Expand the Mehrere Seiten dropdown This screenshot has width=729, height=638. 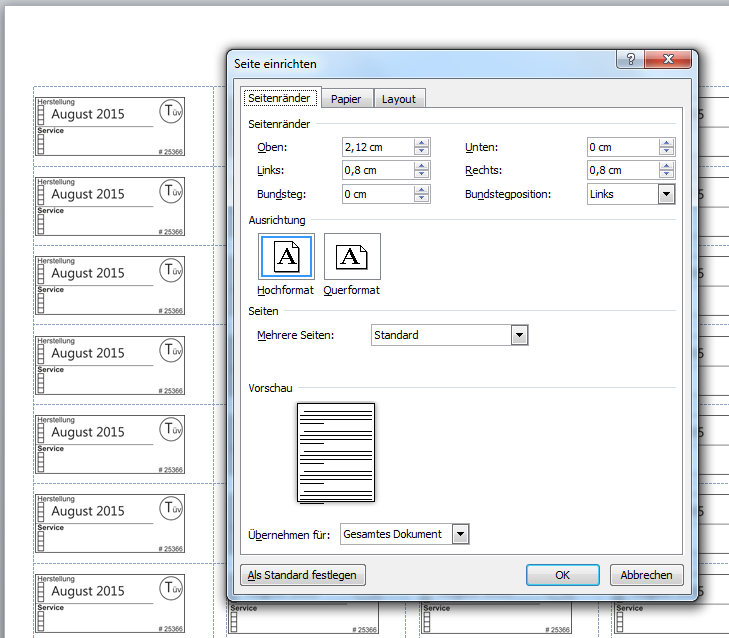(518, 335)
